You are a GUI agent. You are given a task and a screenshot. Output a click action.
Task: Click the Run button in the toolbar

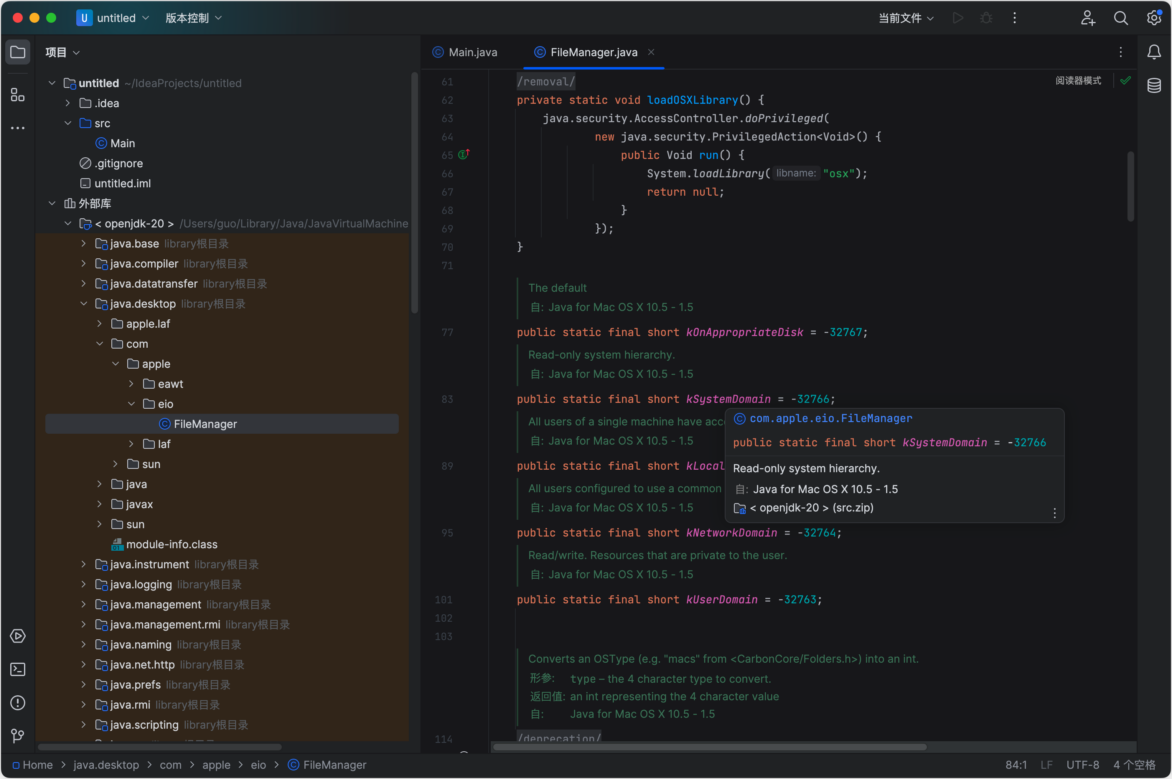(x=957, y=18)
